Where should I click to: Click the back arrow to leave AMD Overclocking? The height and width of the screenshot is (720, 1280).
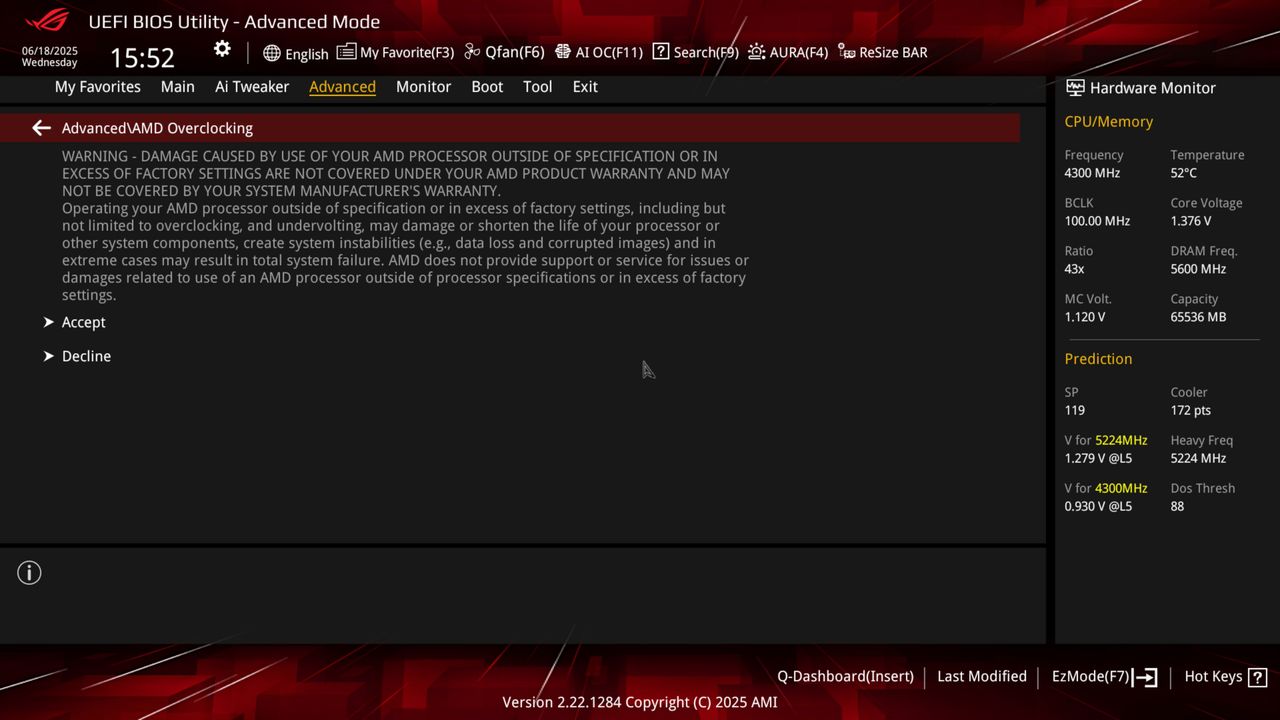pos(40,127)
